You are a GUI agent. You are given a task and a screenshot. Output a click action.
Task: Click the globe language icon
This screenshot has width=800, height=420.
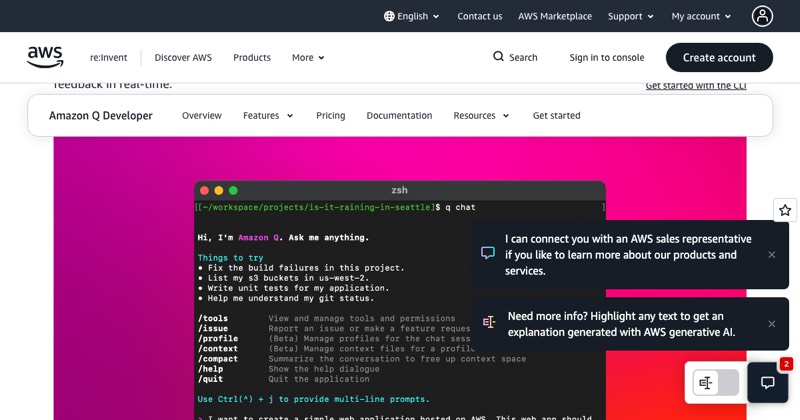point(389,16)
